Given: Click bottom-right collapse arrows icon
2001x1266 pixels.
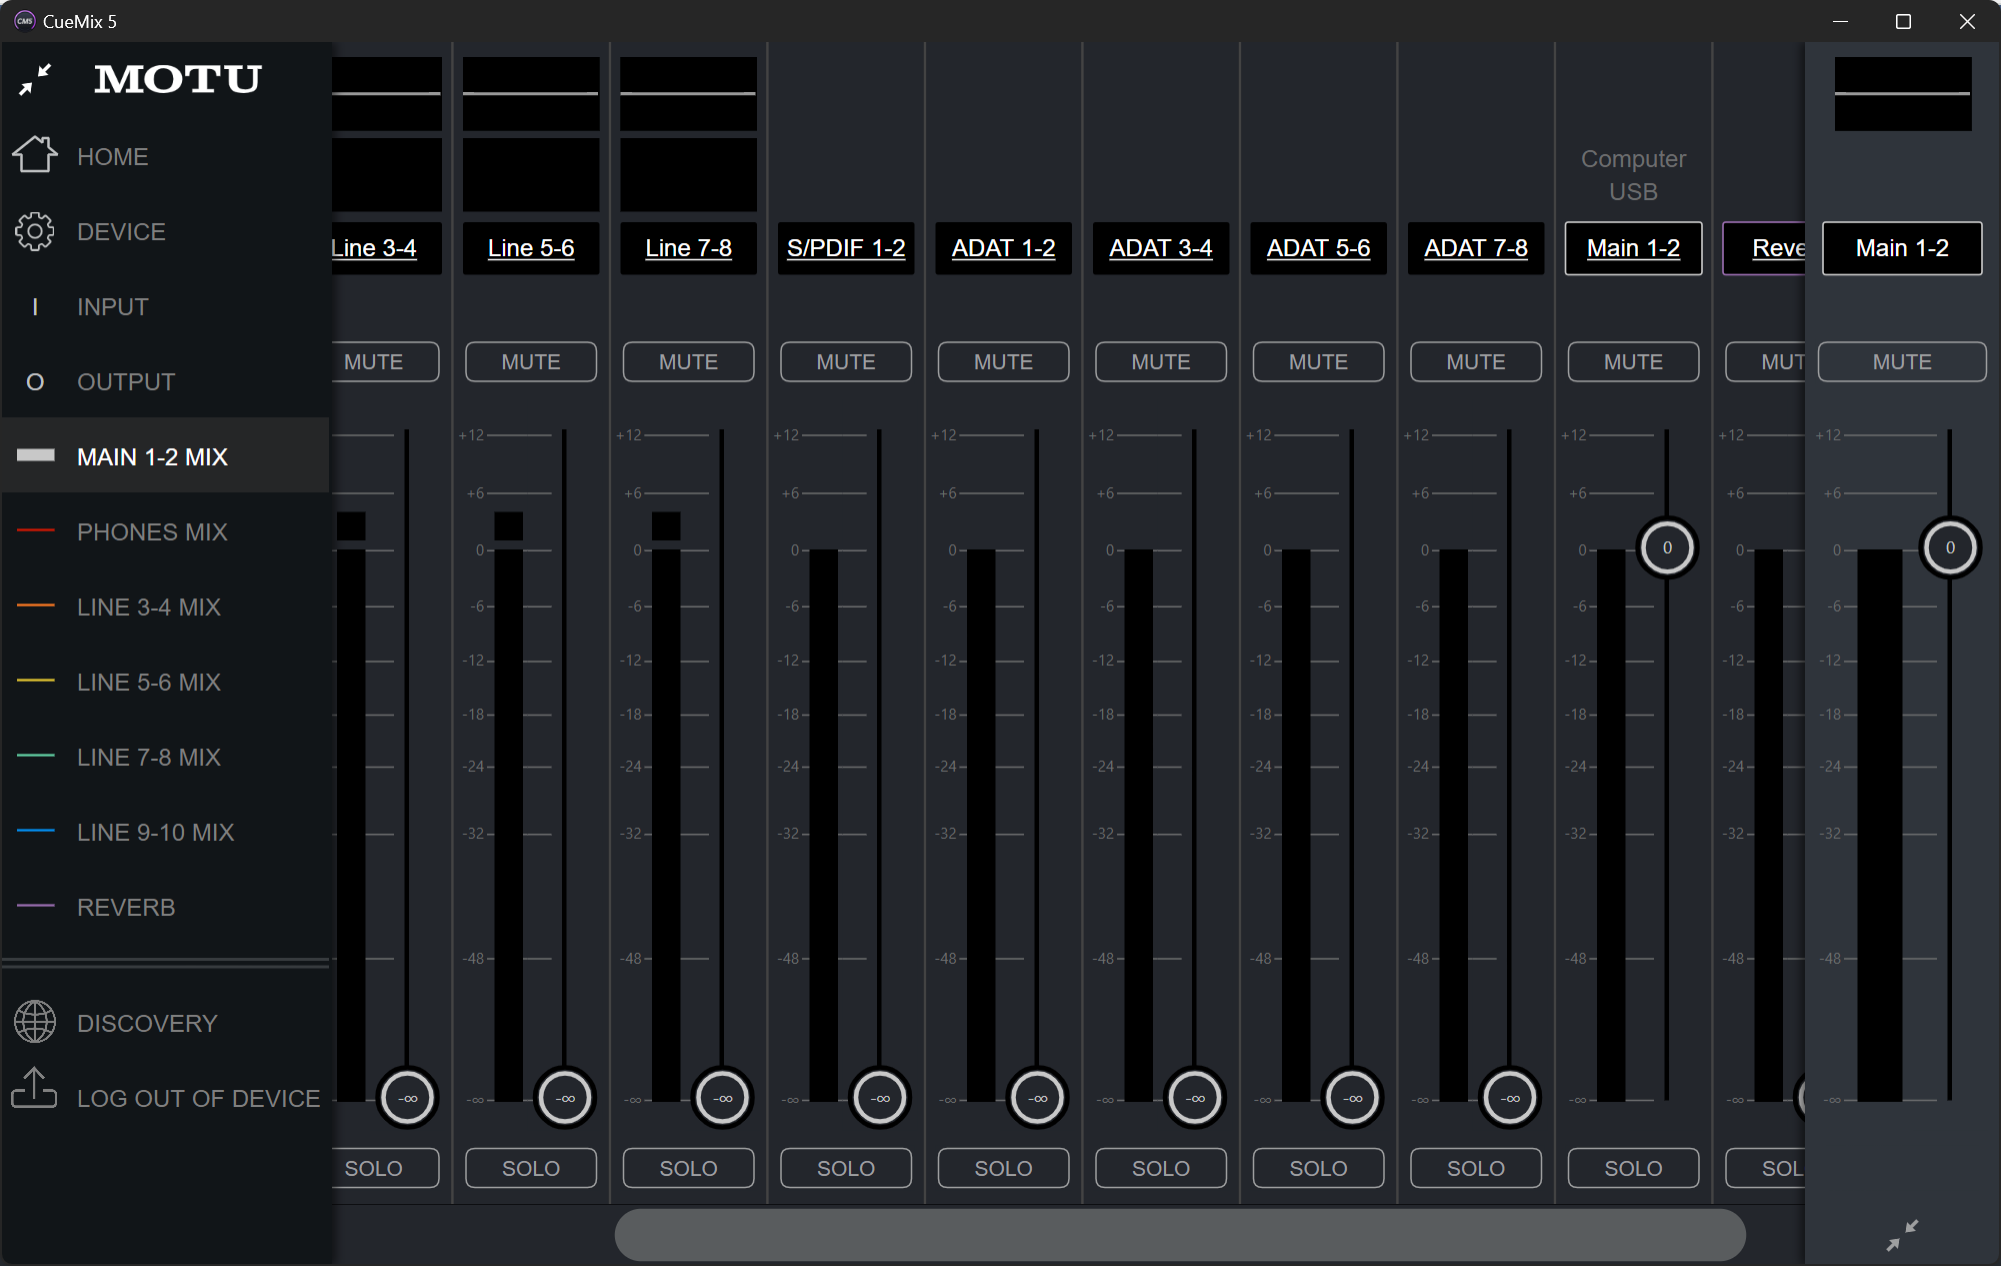Looking at the screenshot, I should [x=1902, y=1234].
